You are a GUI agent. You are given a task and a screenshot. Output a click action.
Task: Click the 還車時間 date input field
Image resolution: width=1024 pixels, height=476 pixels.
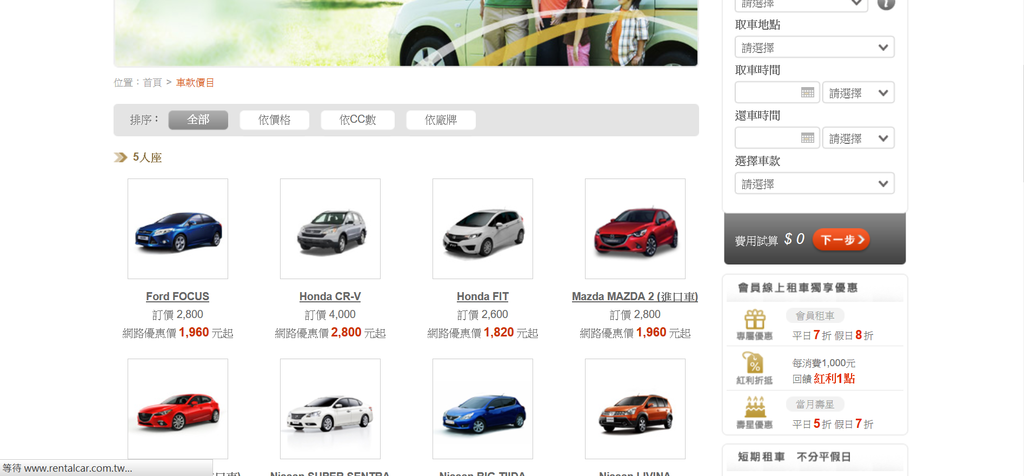coord(777,138)
